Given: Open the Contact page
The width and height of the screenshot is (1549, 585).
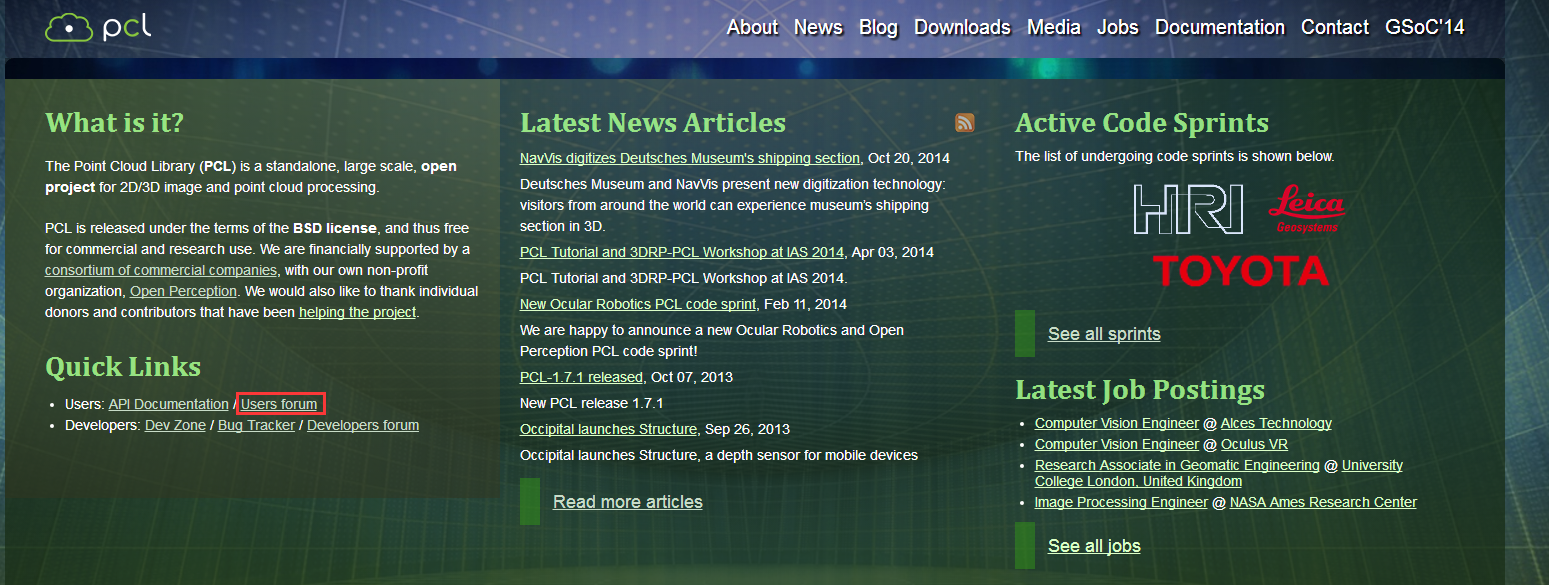Looking at the screenshot, I should click(1335, 27).
